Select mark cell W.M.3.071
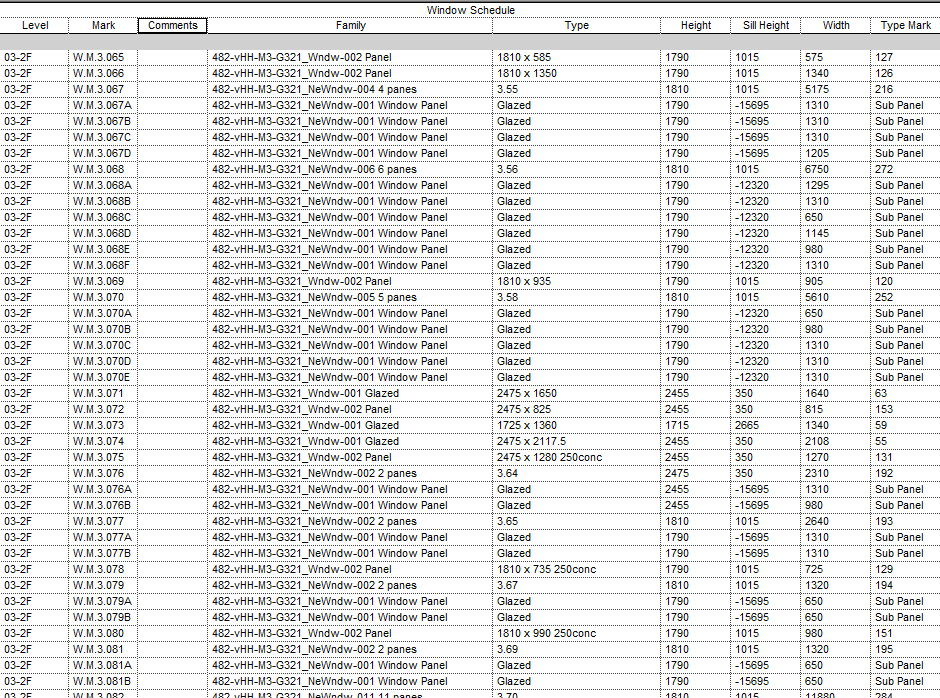940x698 pixels. [103, 393]
